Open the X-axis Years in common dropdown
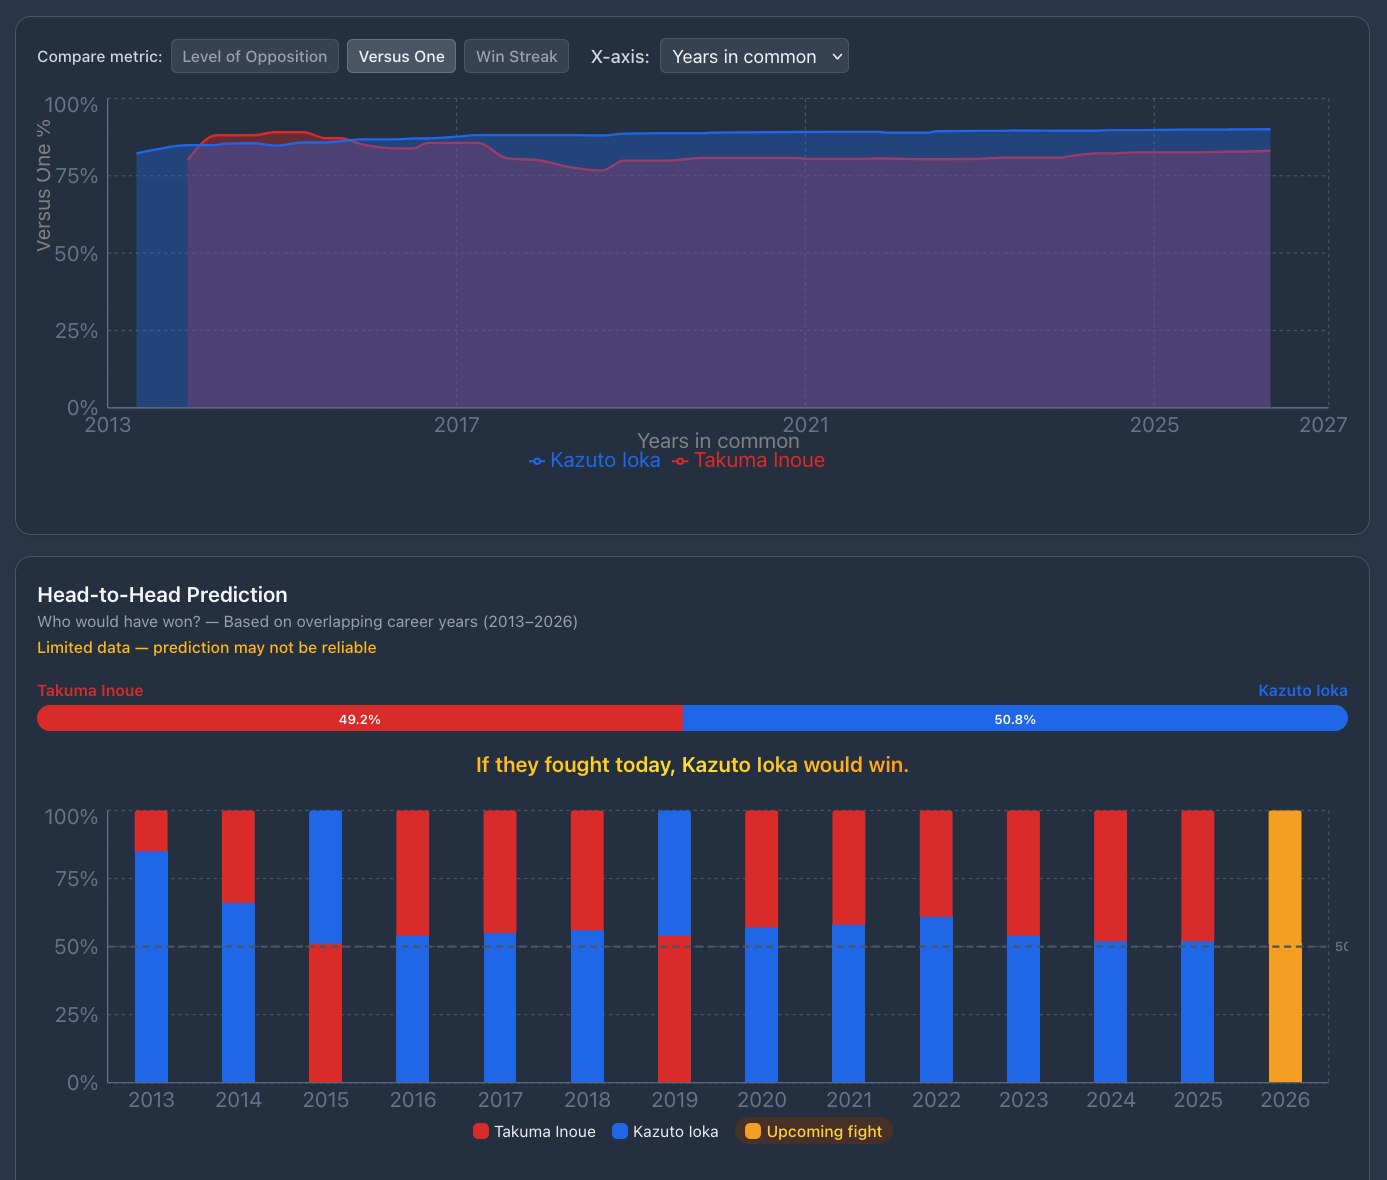The image size is (1387, 1180). point(754,56)
